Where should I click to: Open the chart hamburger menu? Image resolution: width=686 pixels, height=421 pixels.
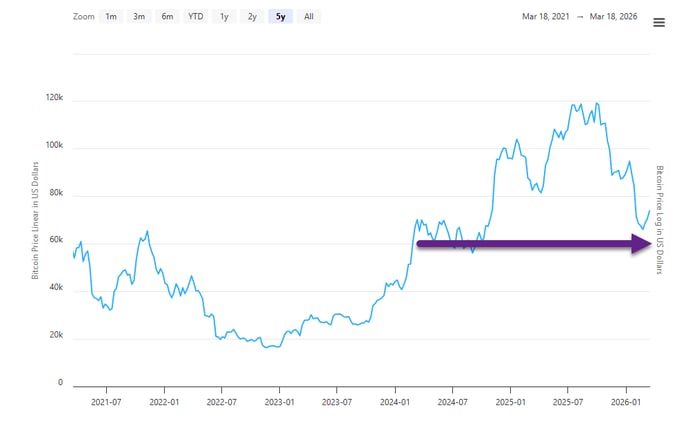pos(659,22)
